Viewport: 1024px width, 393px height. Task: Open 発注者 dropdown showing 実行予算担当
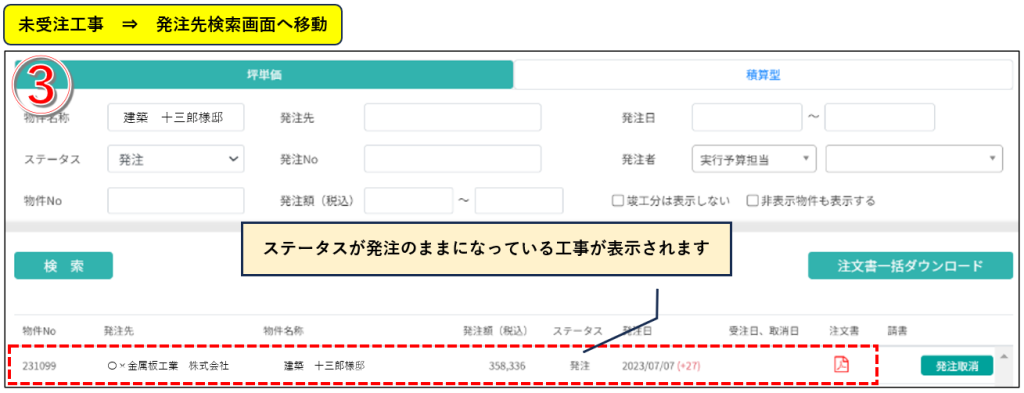tap(754, 159)
